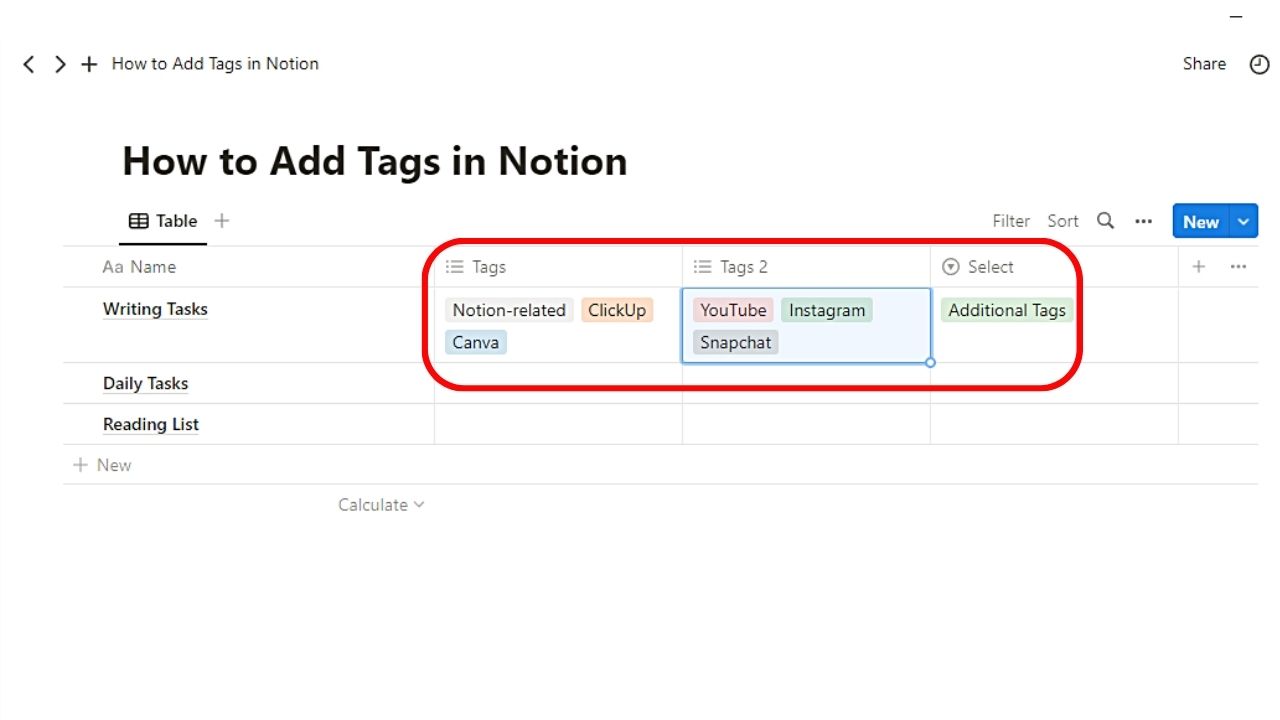The width and height of the screenshot is (1280, 720).
Task: Open search in the table toolbar
Action: tap(1104, 221)
